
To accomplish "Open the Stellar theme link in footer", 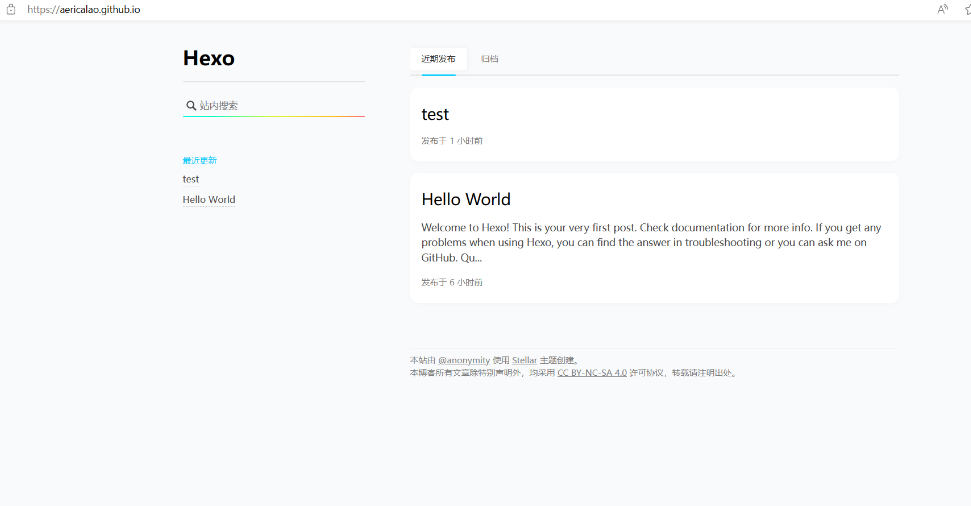I will pos(524,360).
